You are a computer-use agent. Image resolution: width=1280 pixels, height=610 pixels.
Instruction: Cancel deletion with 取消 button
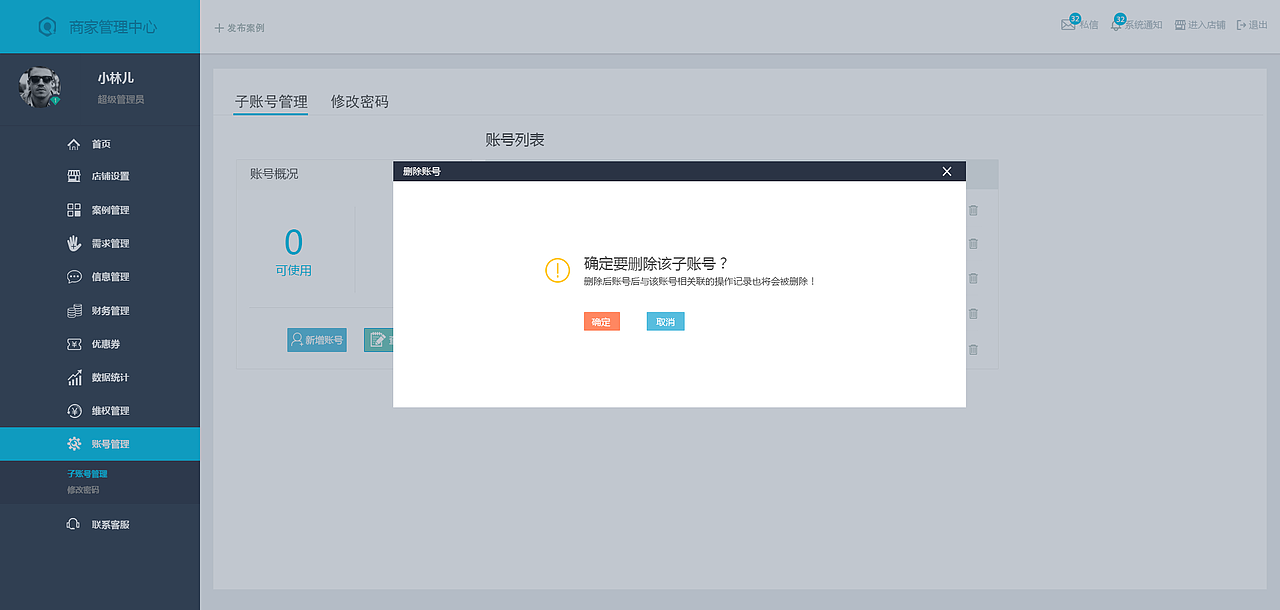pyautogui.click(x=665, y=321)
